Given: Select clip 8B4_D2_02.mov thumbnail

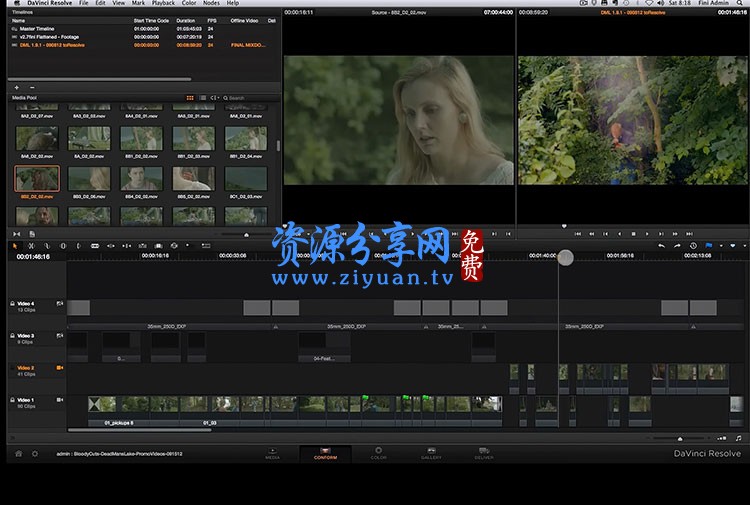Looking at the screenshot, I should [x=142, y=178].
